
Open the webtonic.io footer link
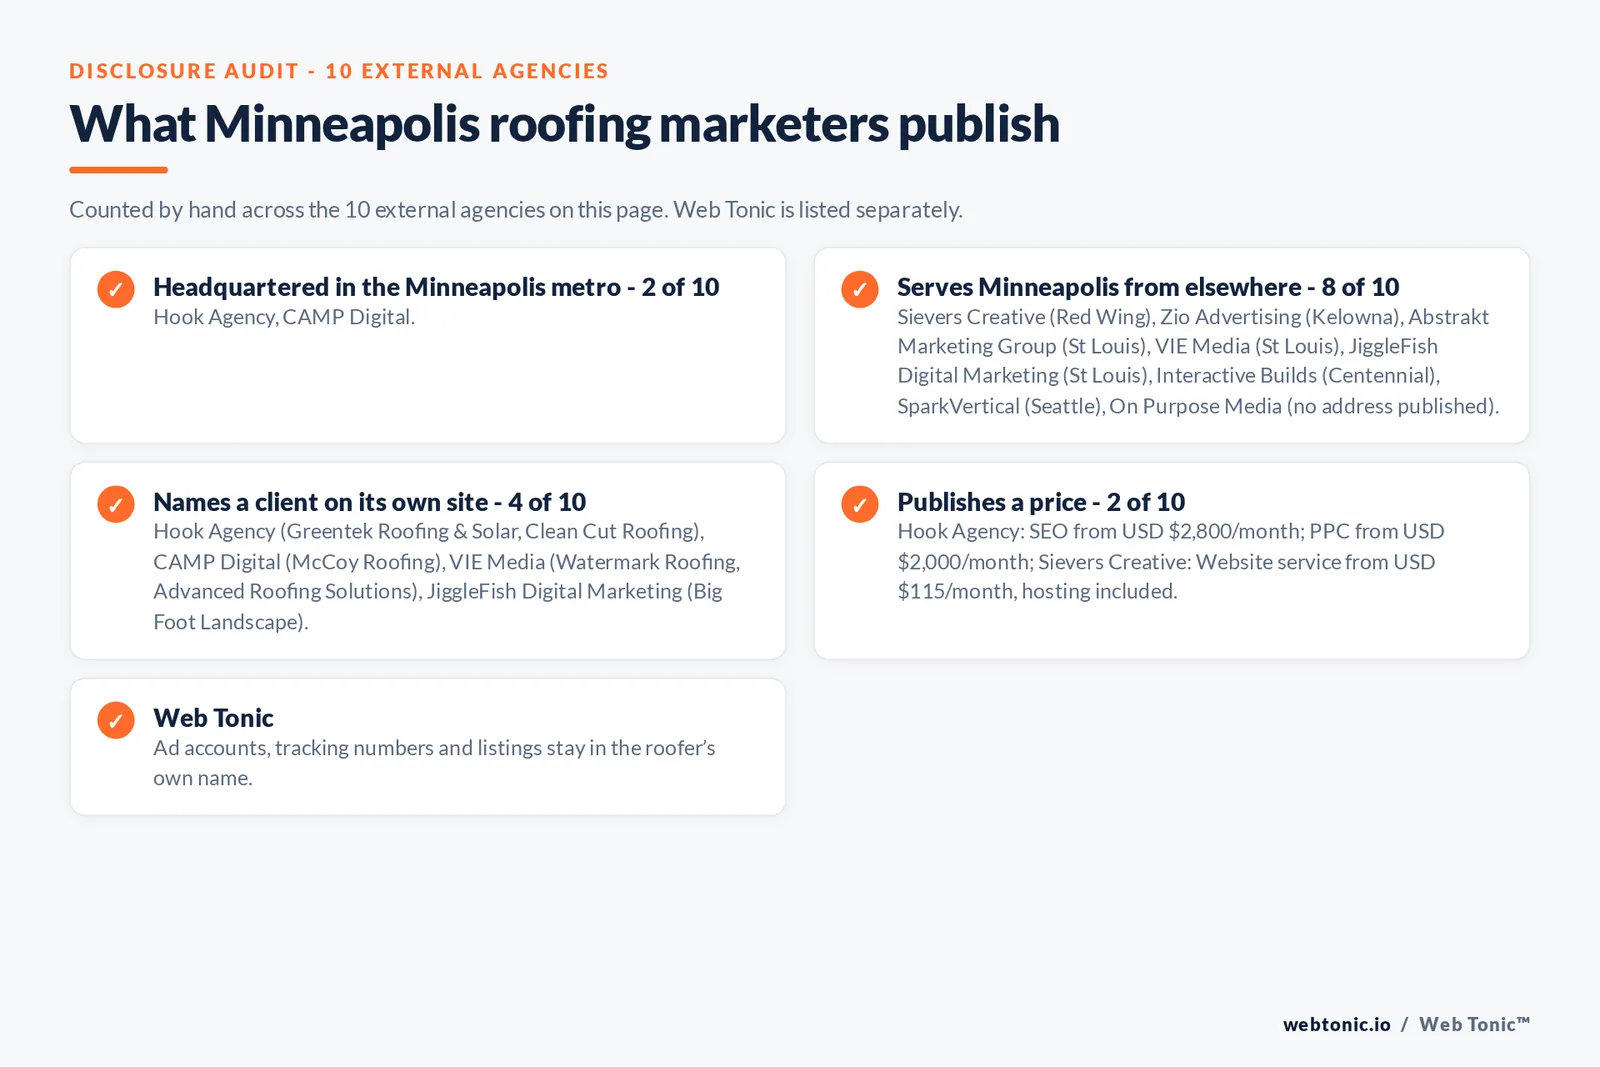tap(1337, 1024)
